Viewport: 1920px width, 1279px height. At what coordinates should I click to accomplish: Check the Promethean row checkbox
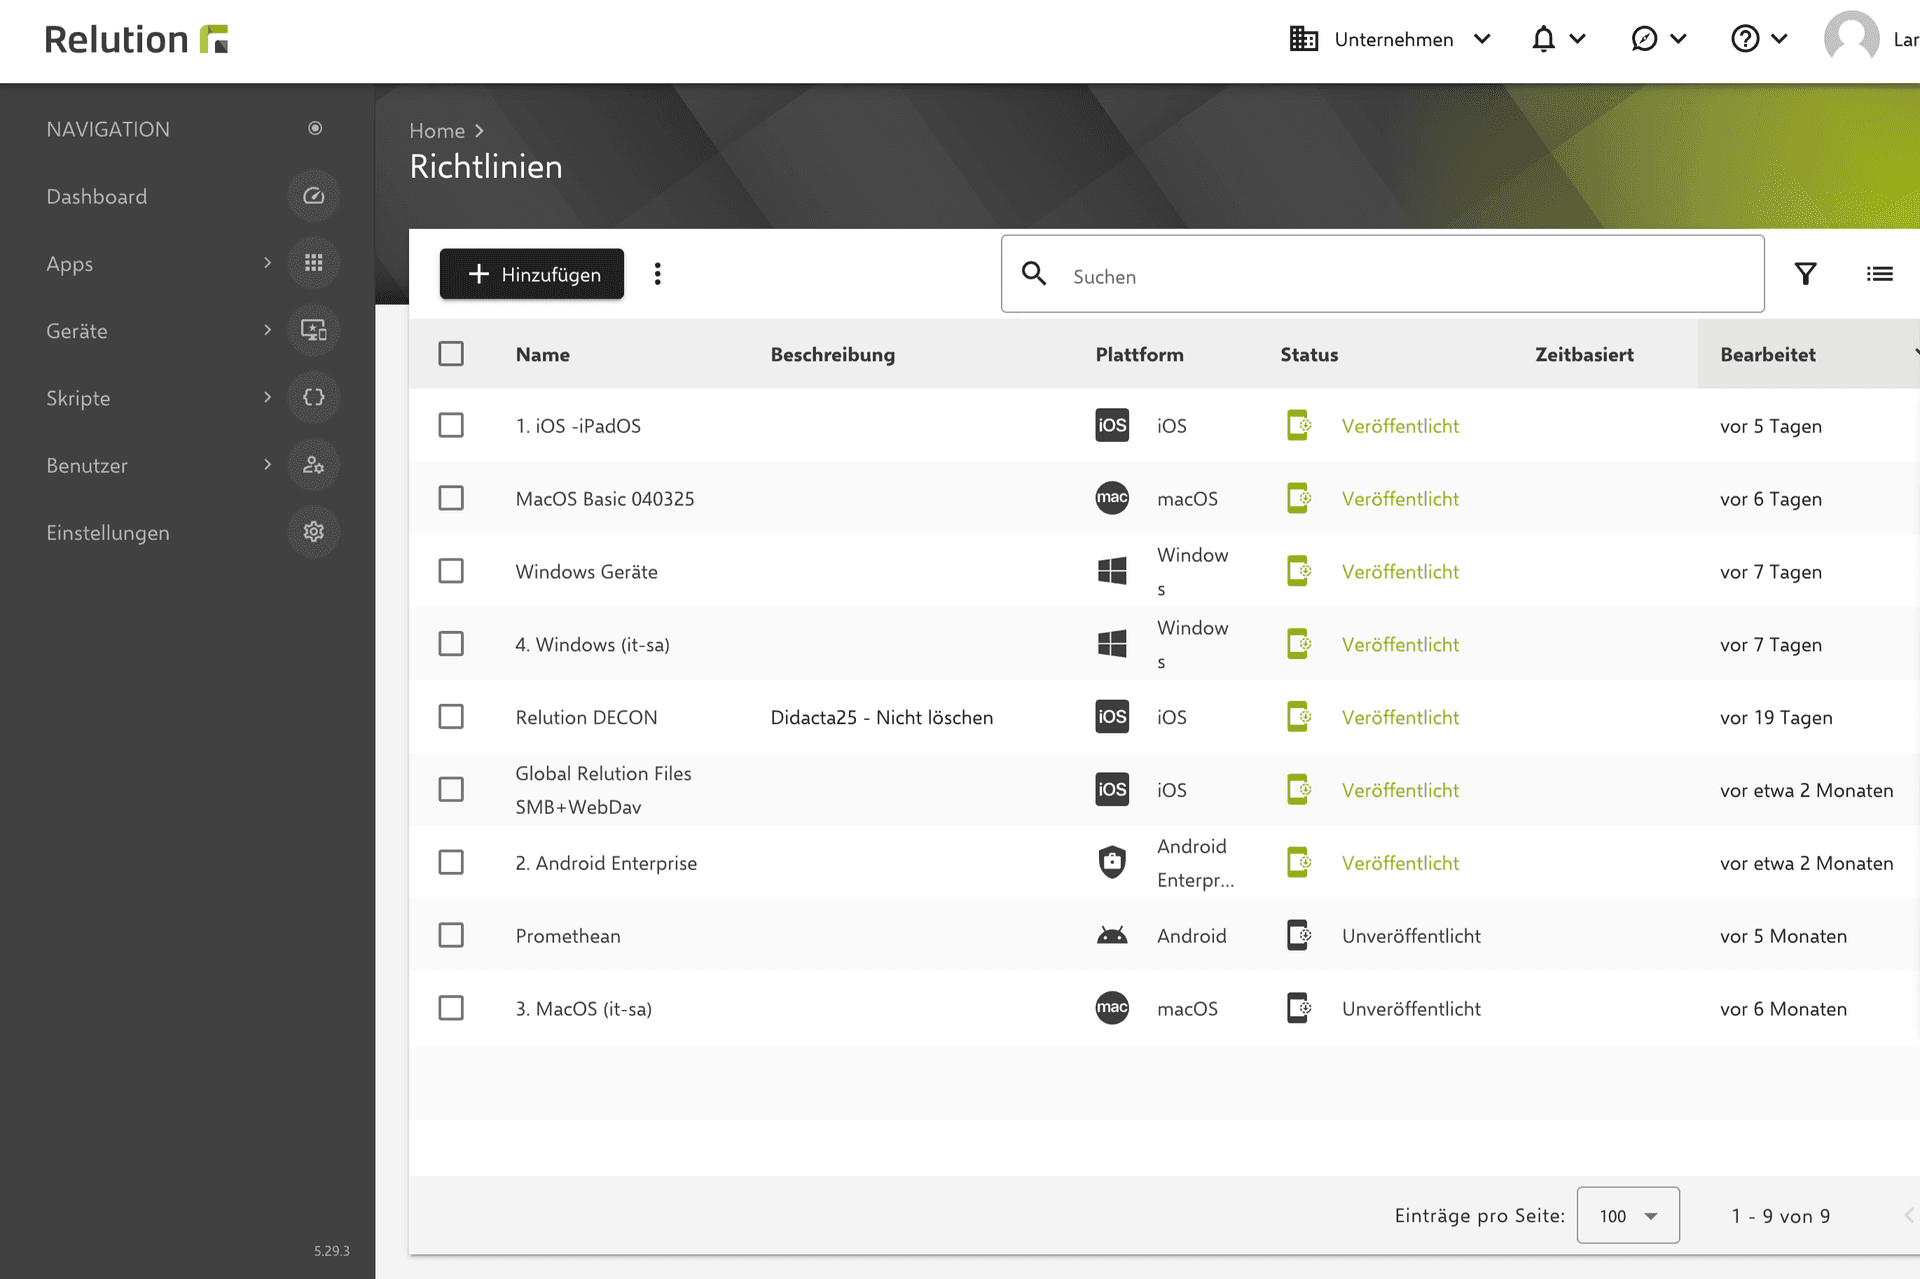pos(451,935)
